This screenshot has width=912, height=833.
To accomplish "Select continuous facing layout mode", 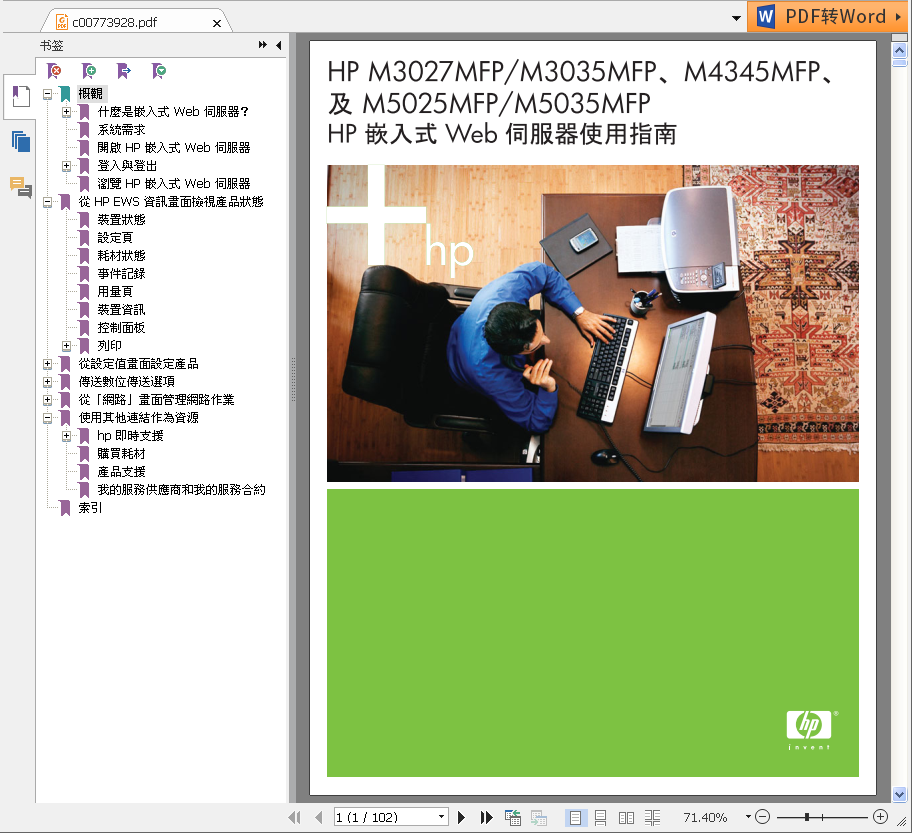I will coord(652,817).
